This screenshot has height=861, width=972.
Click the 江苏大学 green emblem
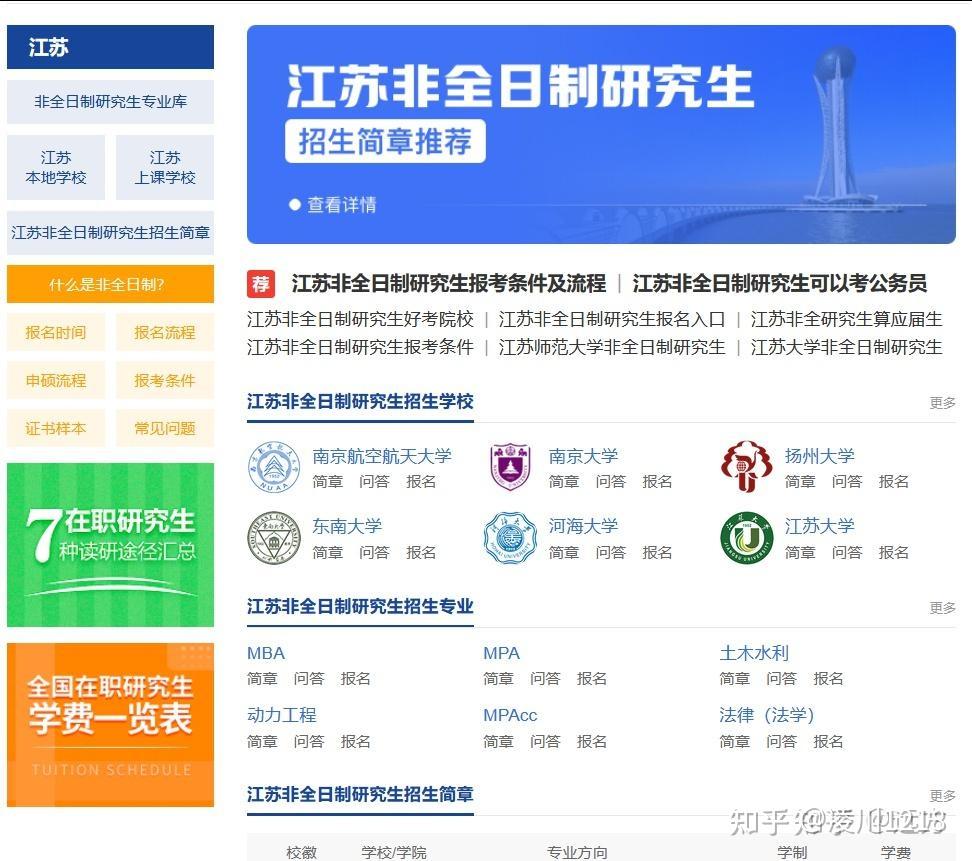coord(746,537)
